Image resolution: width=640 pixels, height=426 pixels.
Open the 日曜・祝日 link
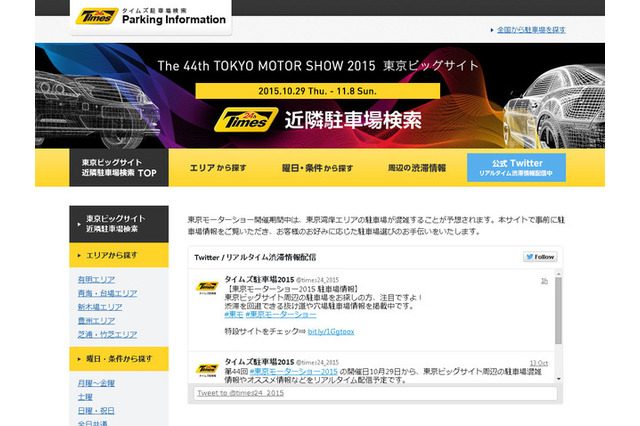click(x=96, y=410)
